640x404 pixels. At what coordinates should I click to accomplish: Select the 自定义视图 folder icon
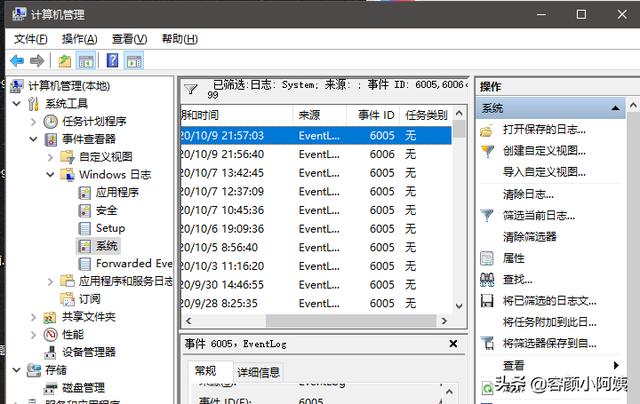(67, 157)
